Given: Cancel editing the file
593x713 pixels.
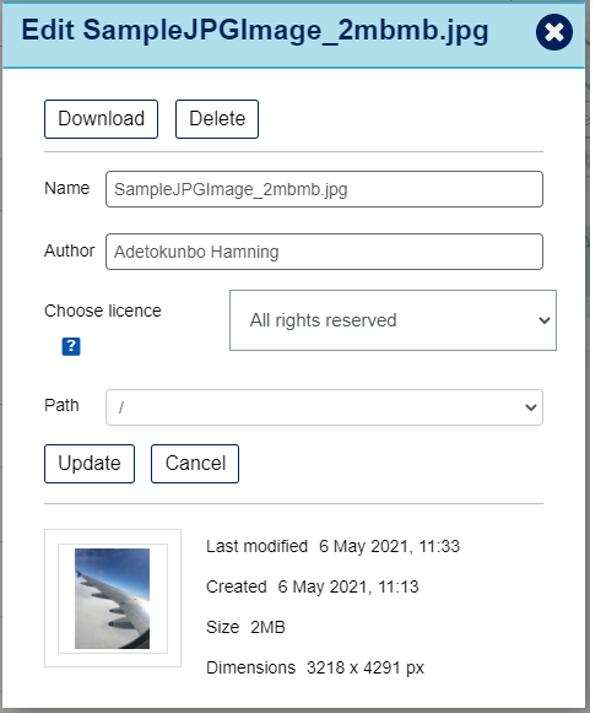Looking at the screenshot, I should (195, 464).
